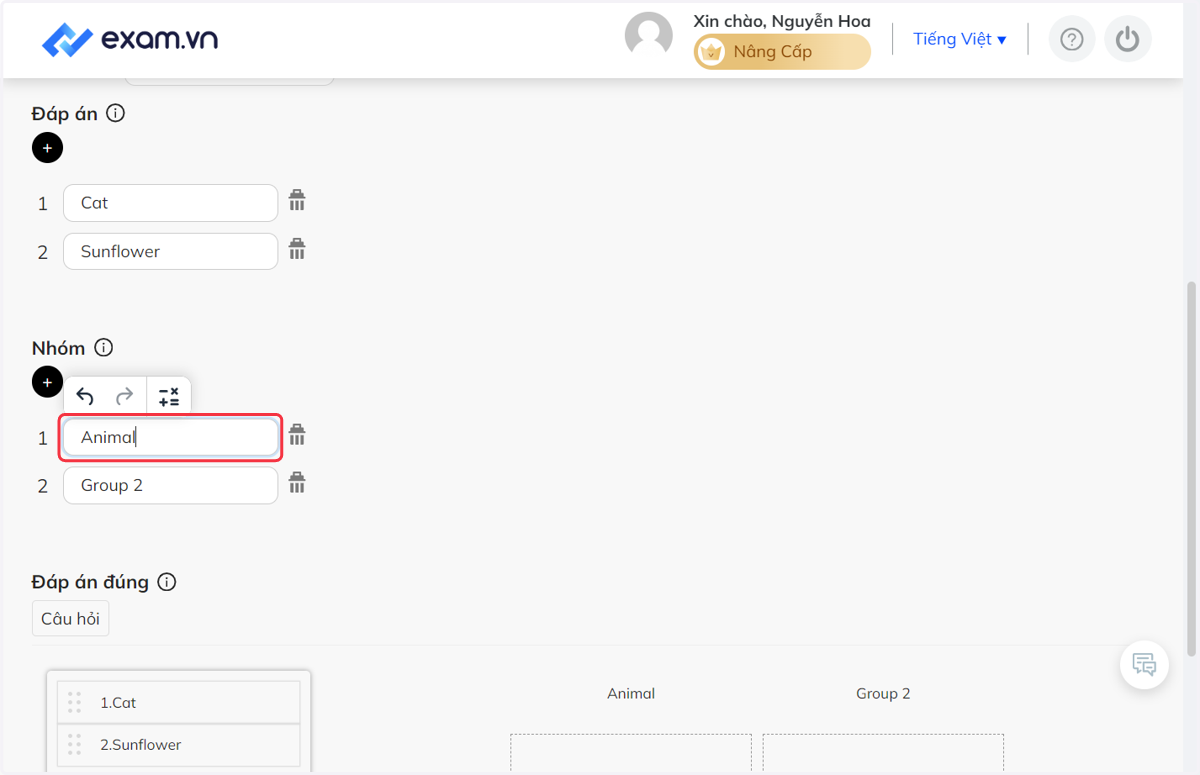1200x775 pixels.
Task: Edit the Cat answer field
Action: (x=170, y=203)
